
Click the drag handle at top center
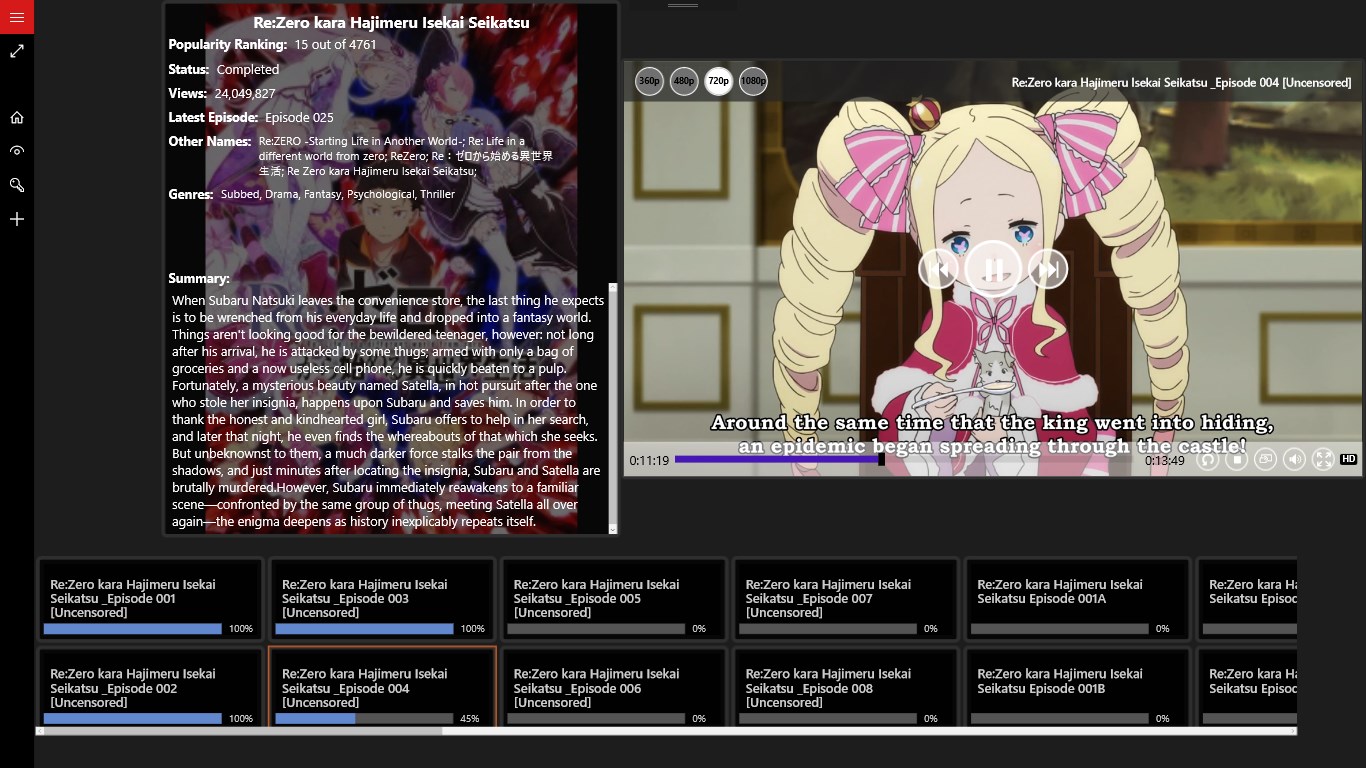(683, 5)
